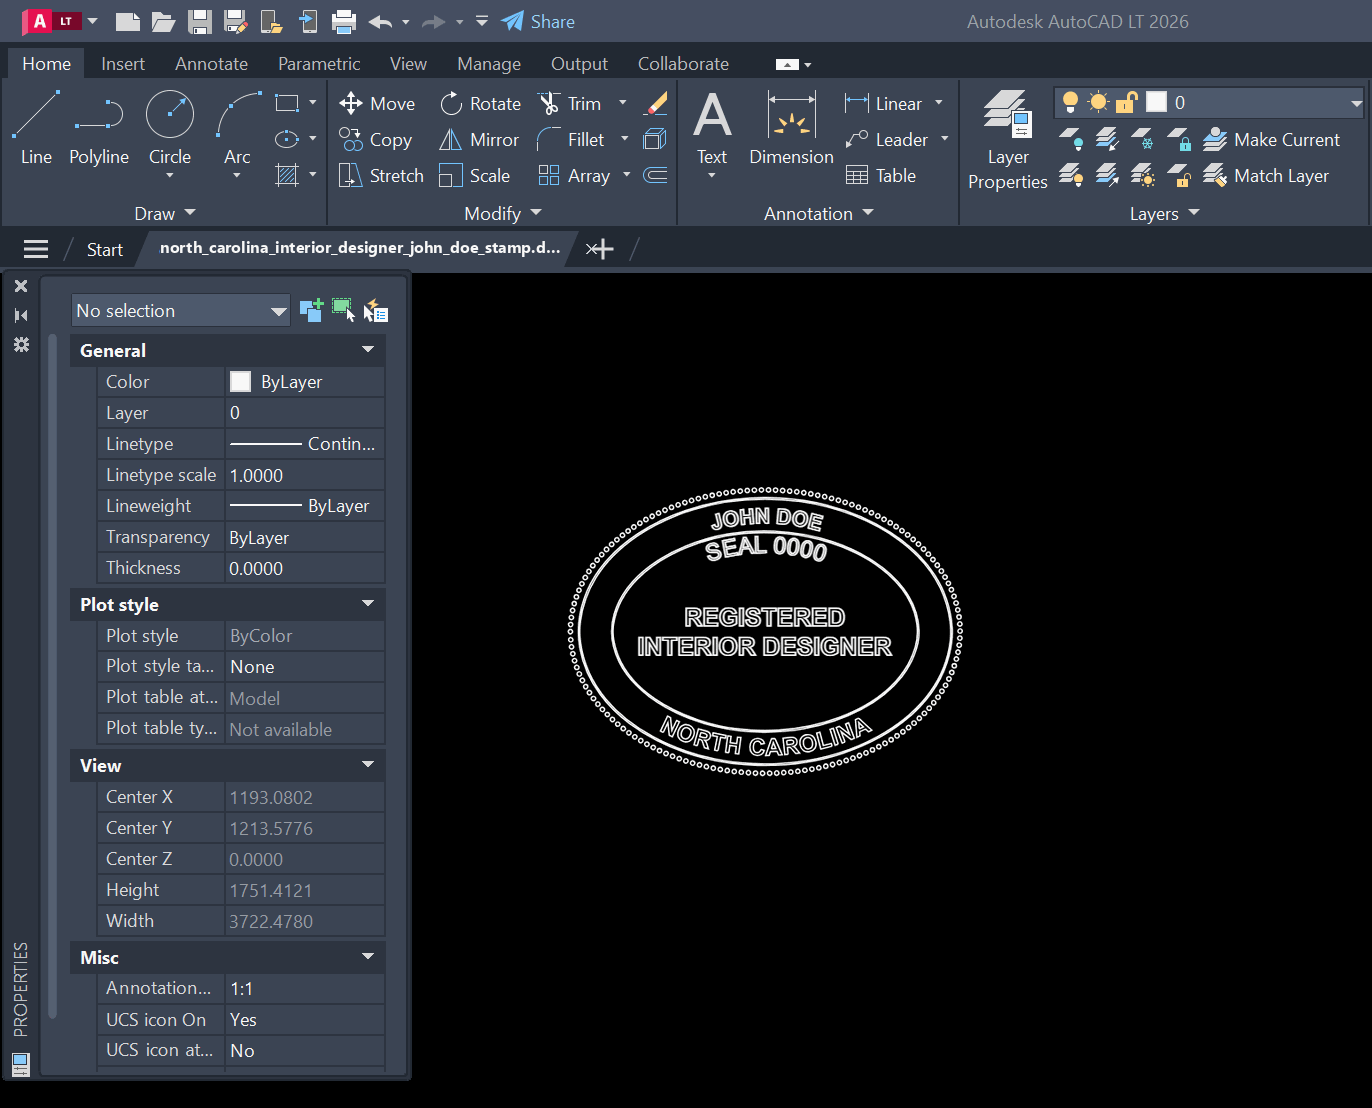Activate the Stretch command

tap(381, 175)
